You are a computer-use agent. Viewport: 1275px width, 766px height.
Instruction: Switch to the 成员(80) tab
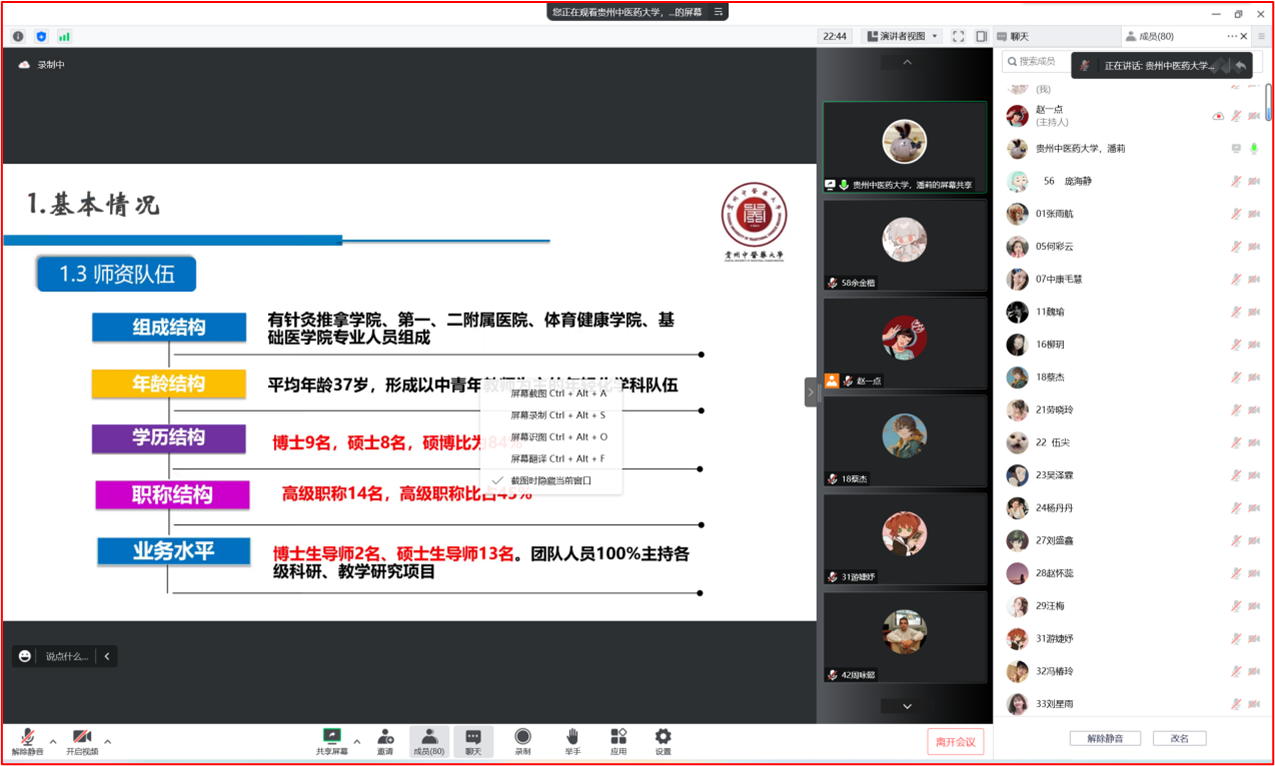coord(1156,36)
